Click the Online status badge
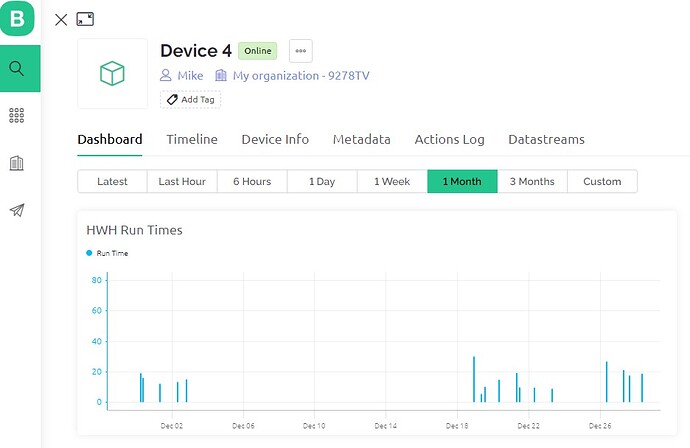The image size is (690, 448). 257,51
